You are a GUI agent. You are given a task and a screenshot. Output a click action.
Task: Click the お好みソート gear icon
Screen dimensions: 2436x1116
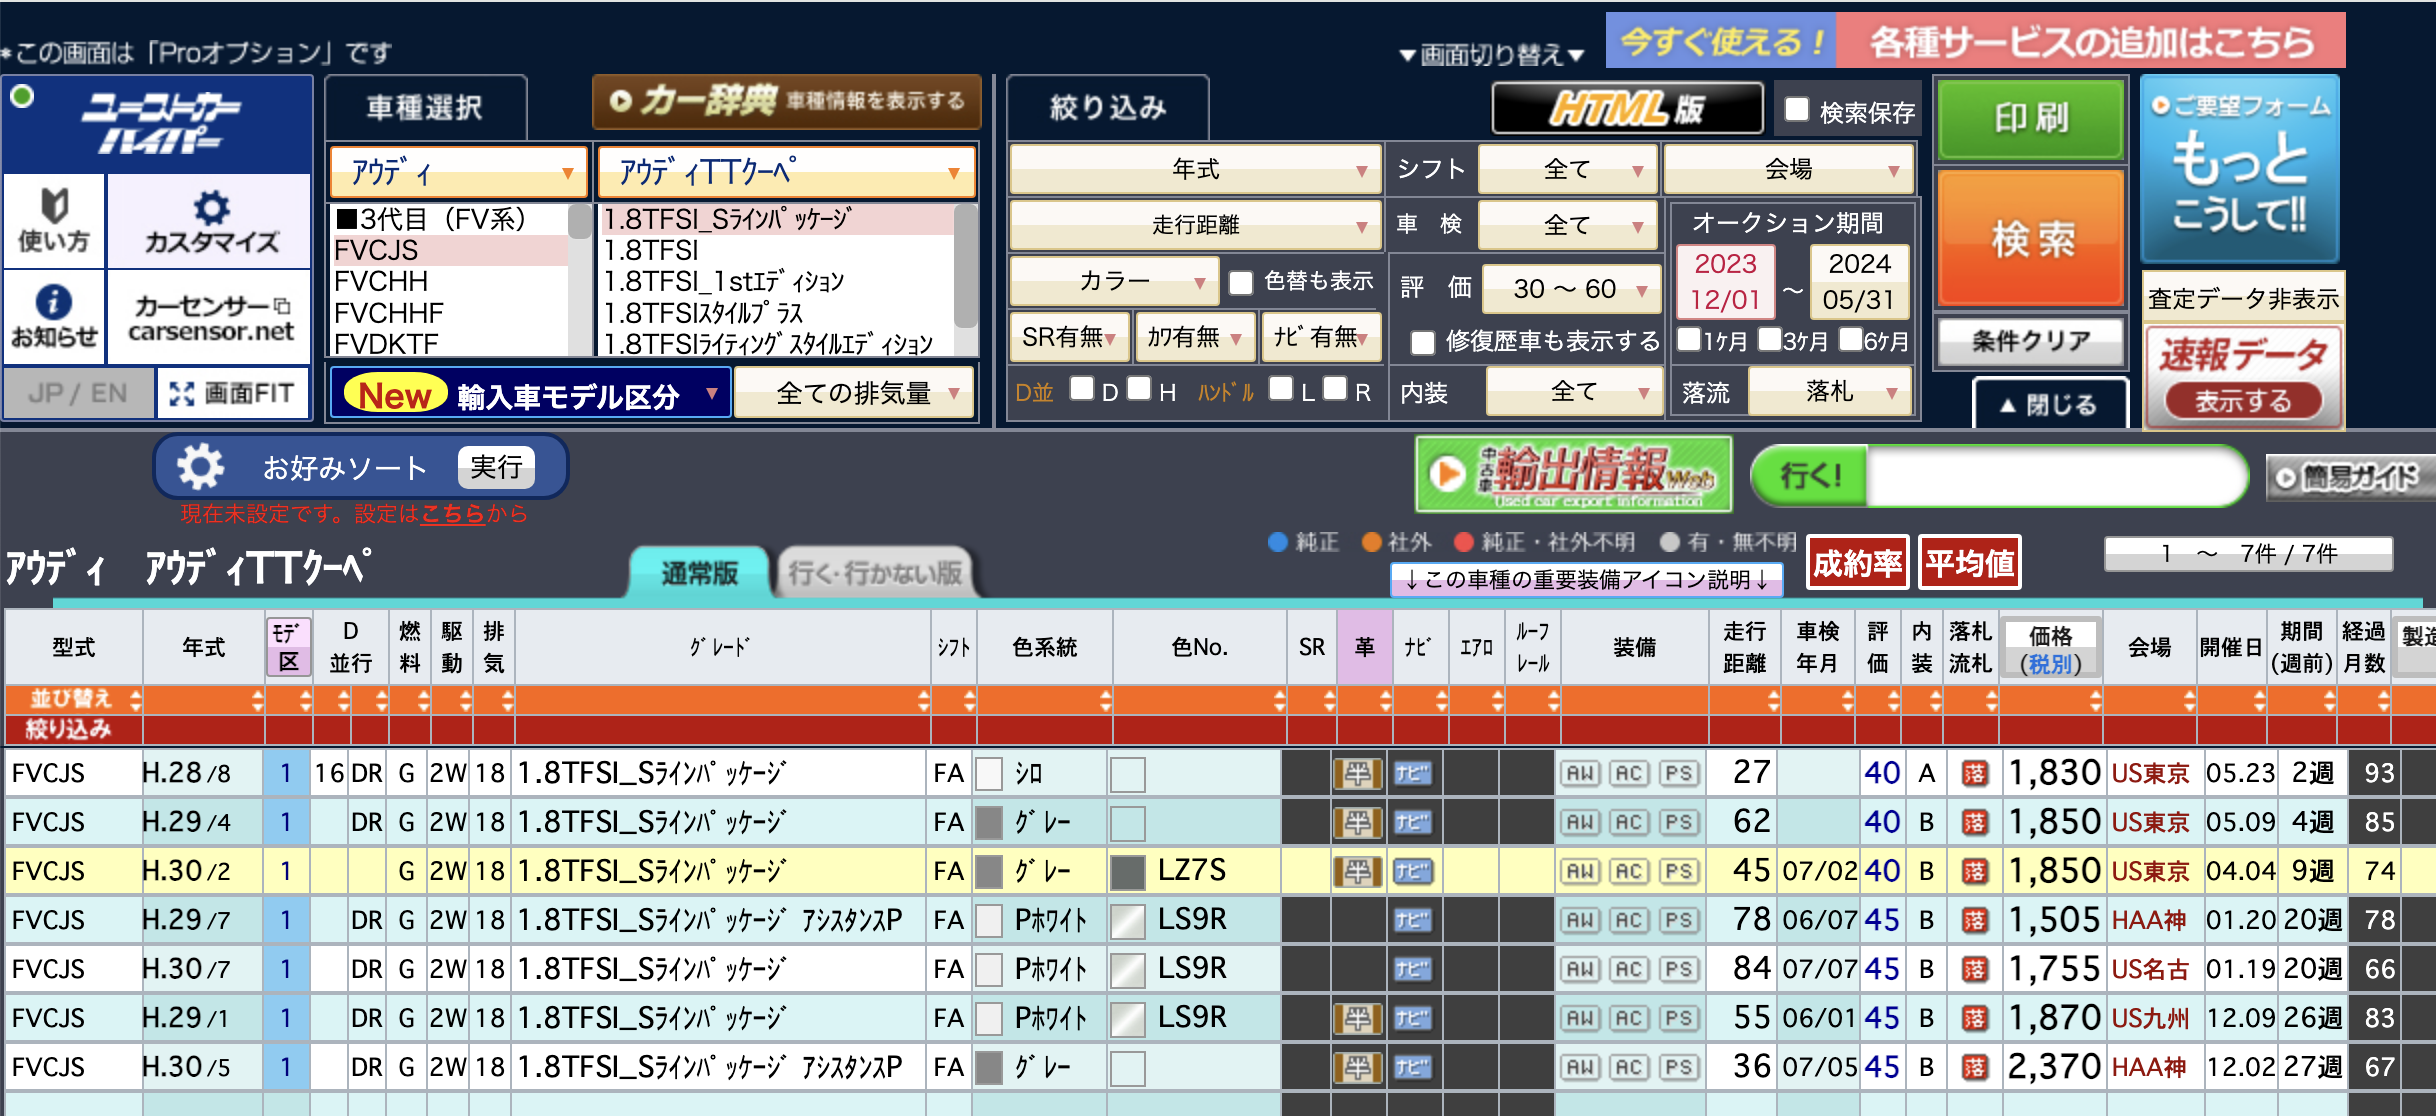201,467
